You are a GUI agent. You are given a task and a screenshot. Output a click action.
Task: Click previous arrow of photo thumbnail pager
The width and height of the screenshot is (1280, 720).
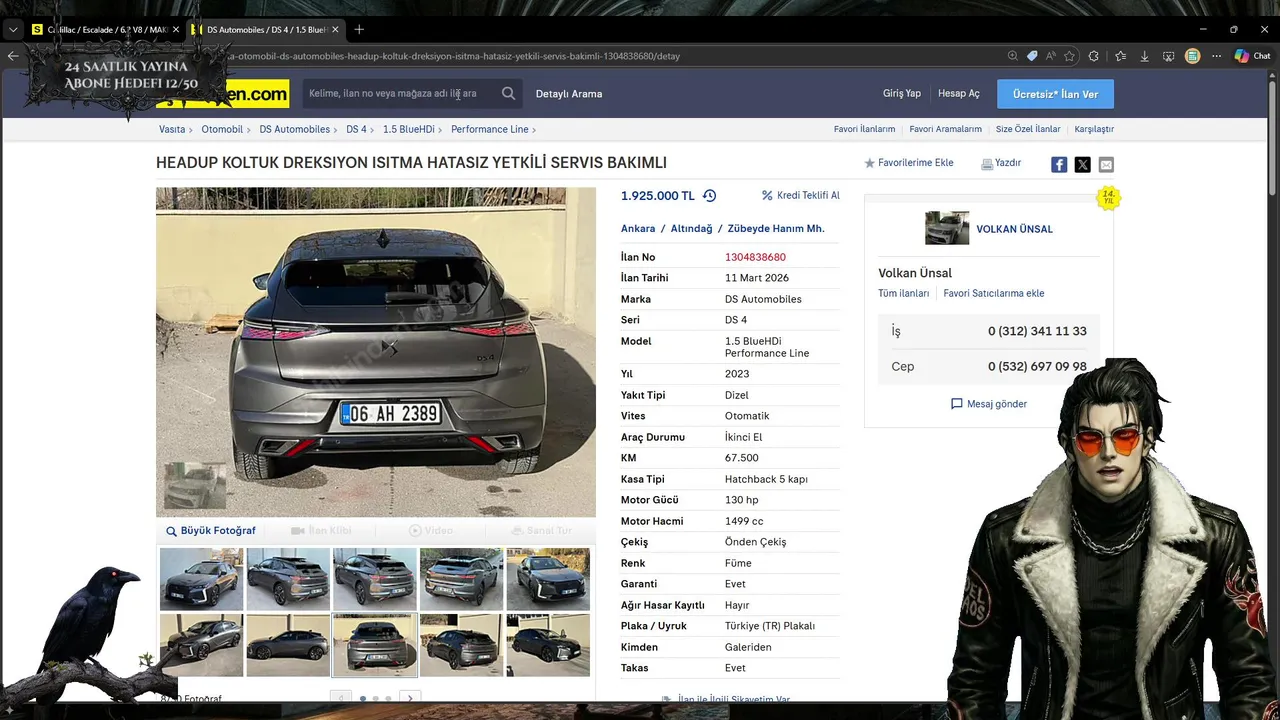point(341,698)
